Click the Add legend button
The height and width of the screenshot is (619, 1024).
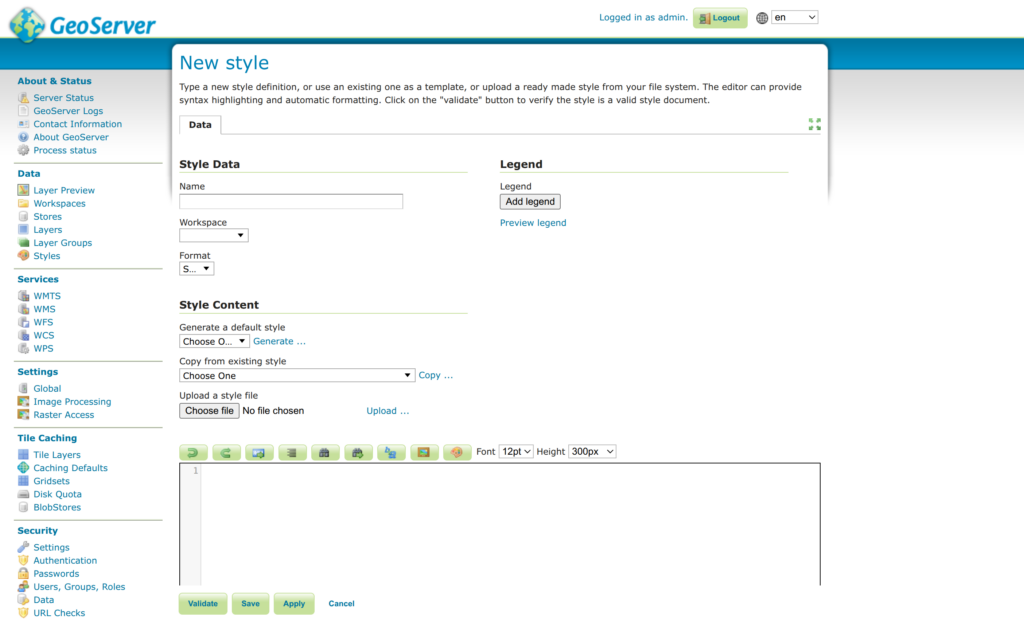click(x=530, y=202)
